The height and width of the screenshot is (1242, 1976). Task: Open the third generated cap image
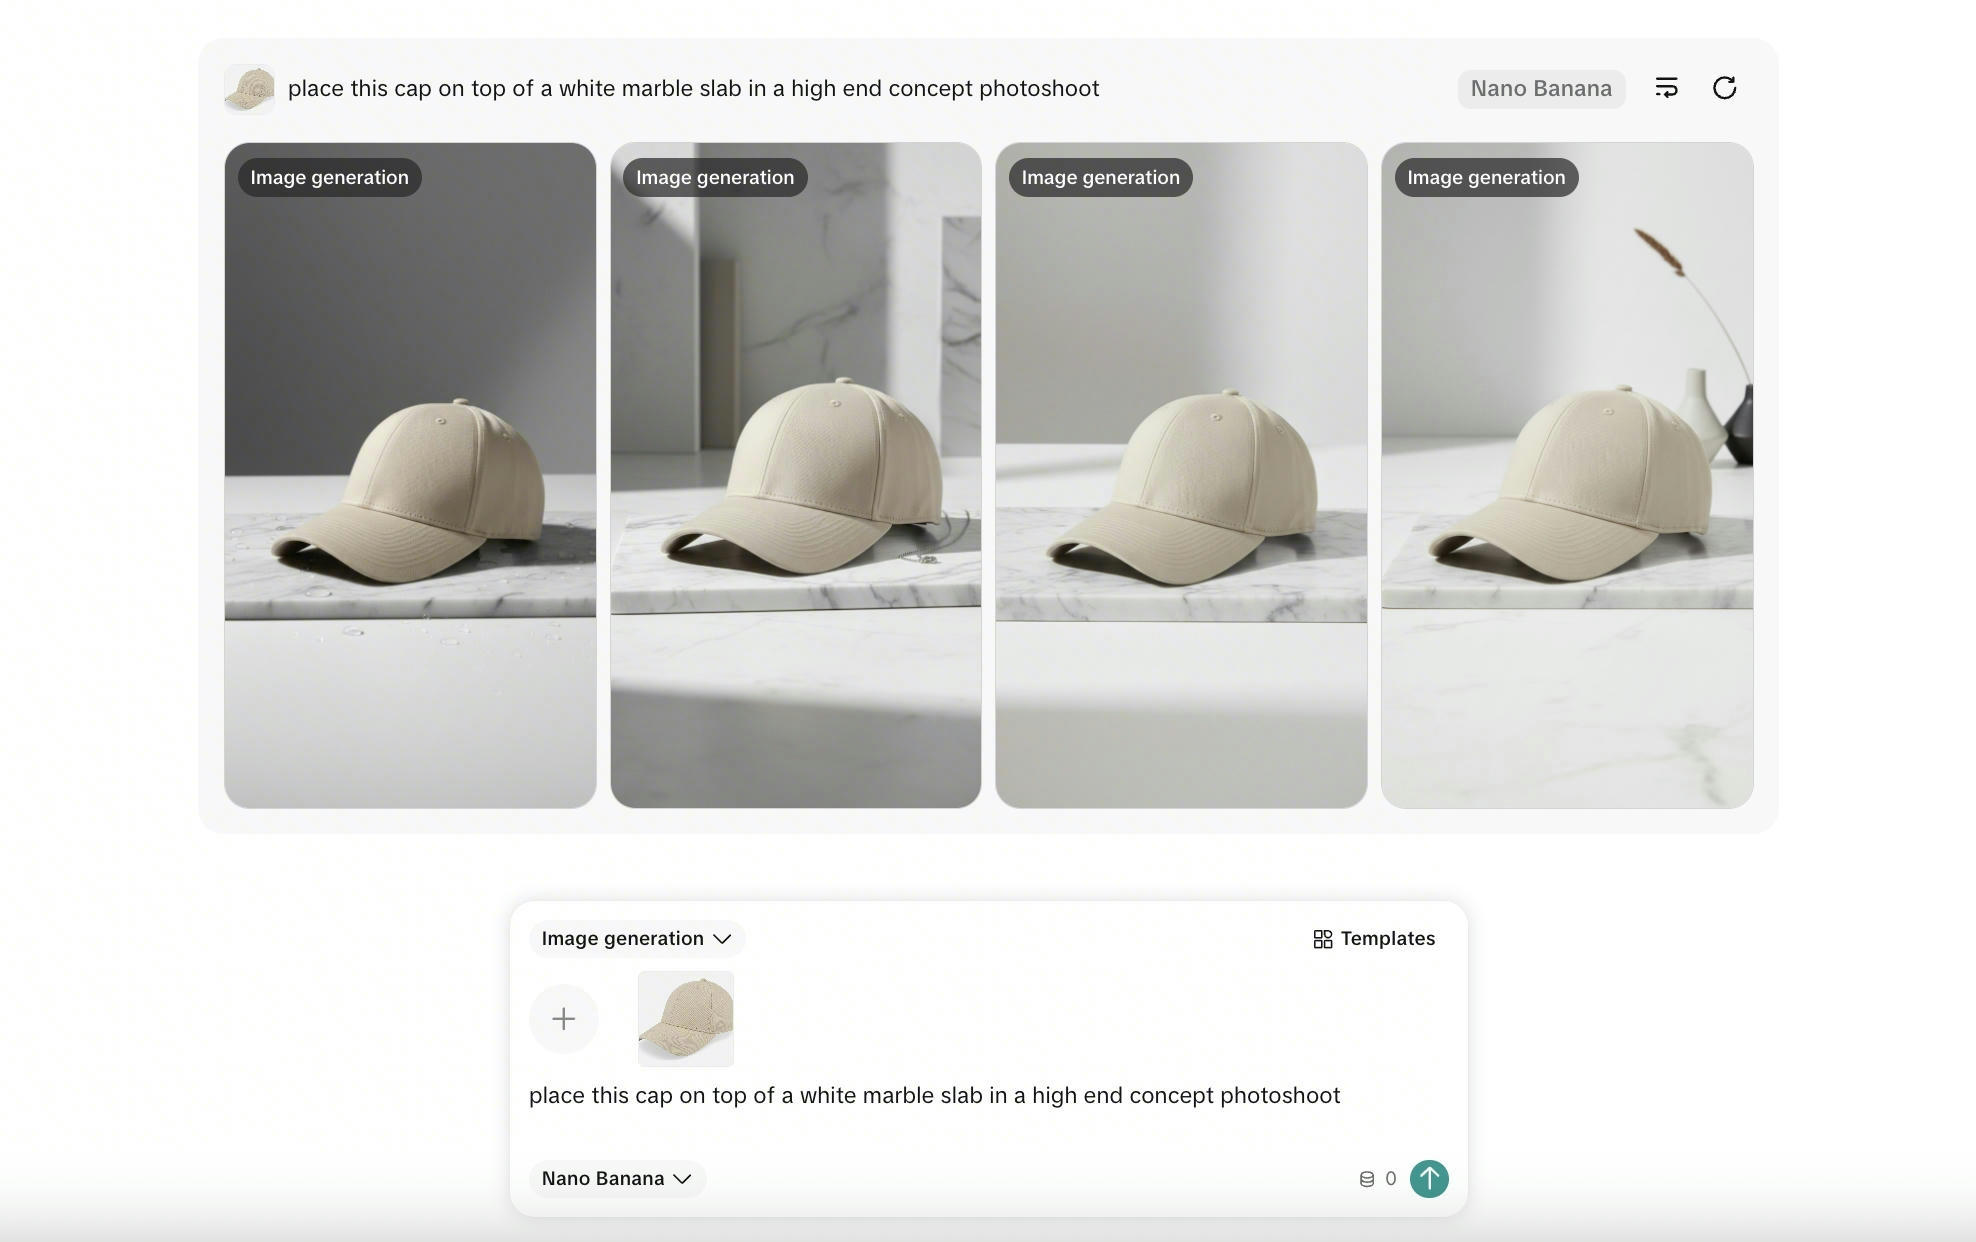click(x=1181, y=475)
